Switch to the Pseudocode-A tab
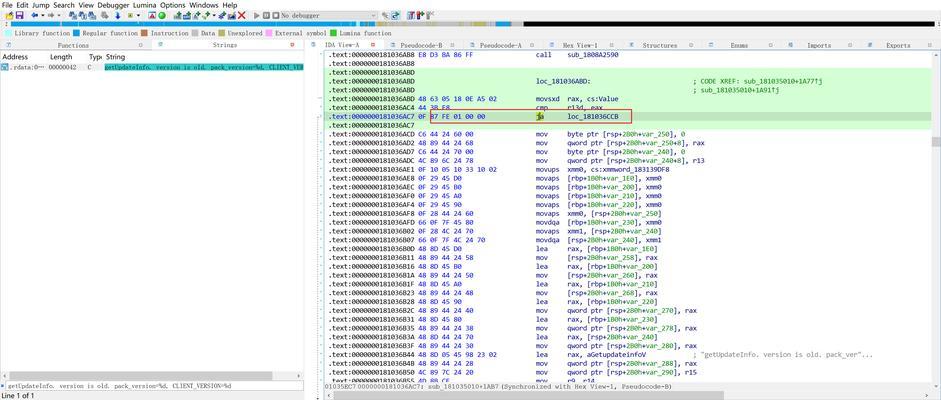This screenshot has width=941, height=400. tap(501, 46)
